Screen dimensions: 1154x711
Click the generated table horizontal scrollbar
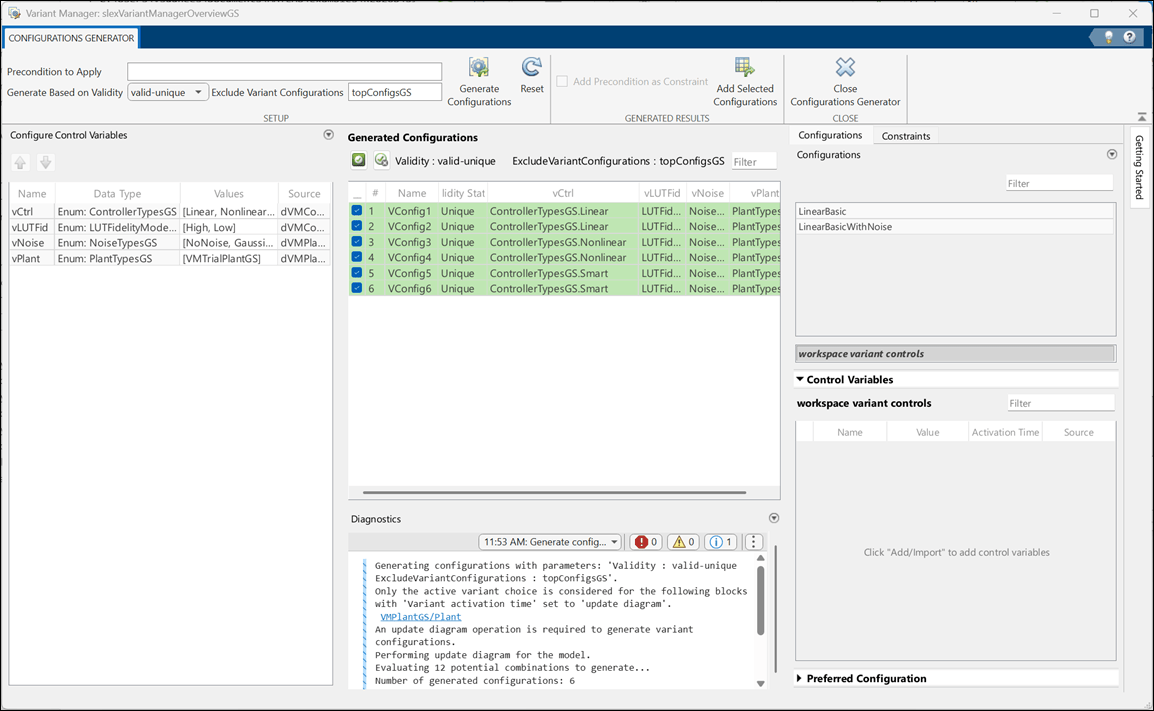[554, 492]
